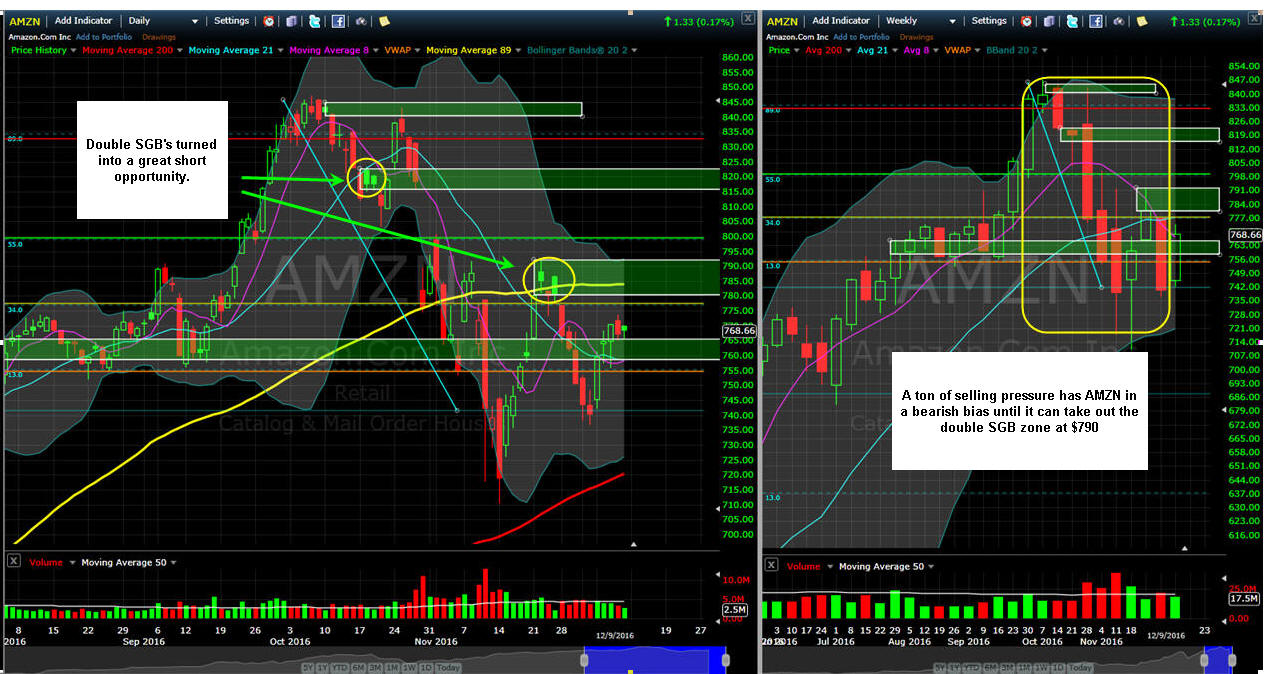This screenshot has height=674, width=1272.
Task: Open the Drawings link on the daily chart
Action: (x=158, y=37)
